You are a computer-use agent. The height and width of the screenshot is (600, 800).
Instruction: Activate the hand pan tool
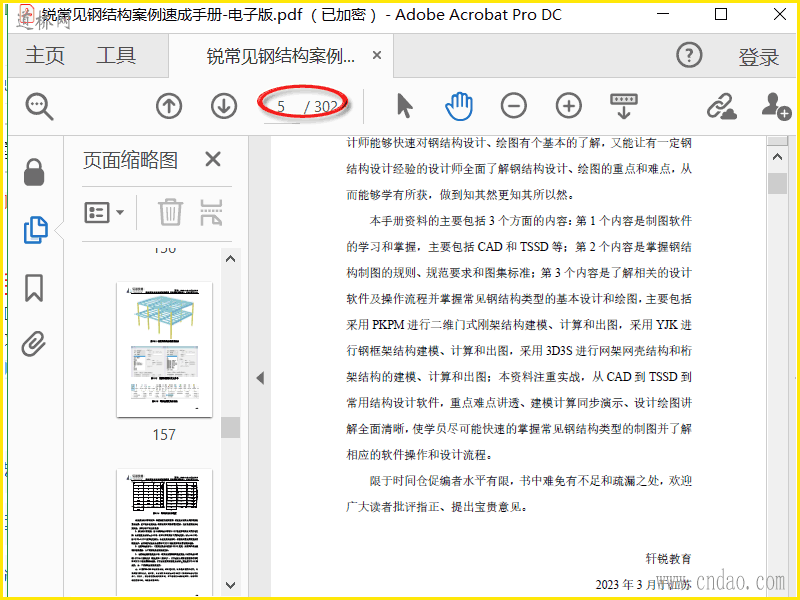(x=459, y=106)
